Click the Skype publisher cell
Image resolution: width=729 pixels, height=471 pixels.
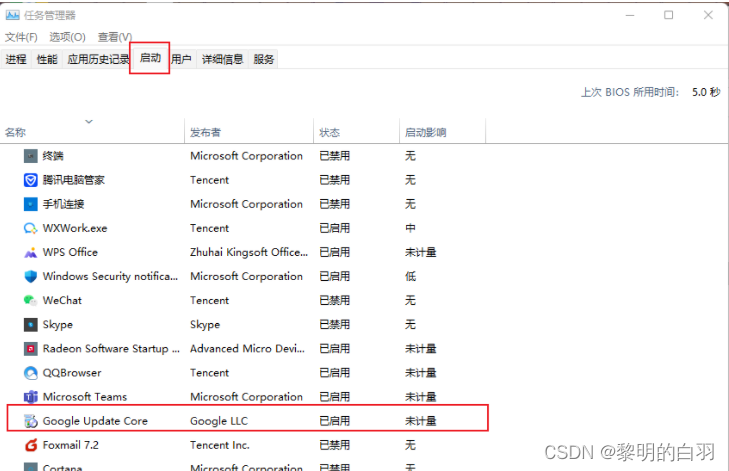(x=205, y=325)
